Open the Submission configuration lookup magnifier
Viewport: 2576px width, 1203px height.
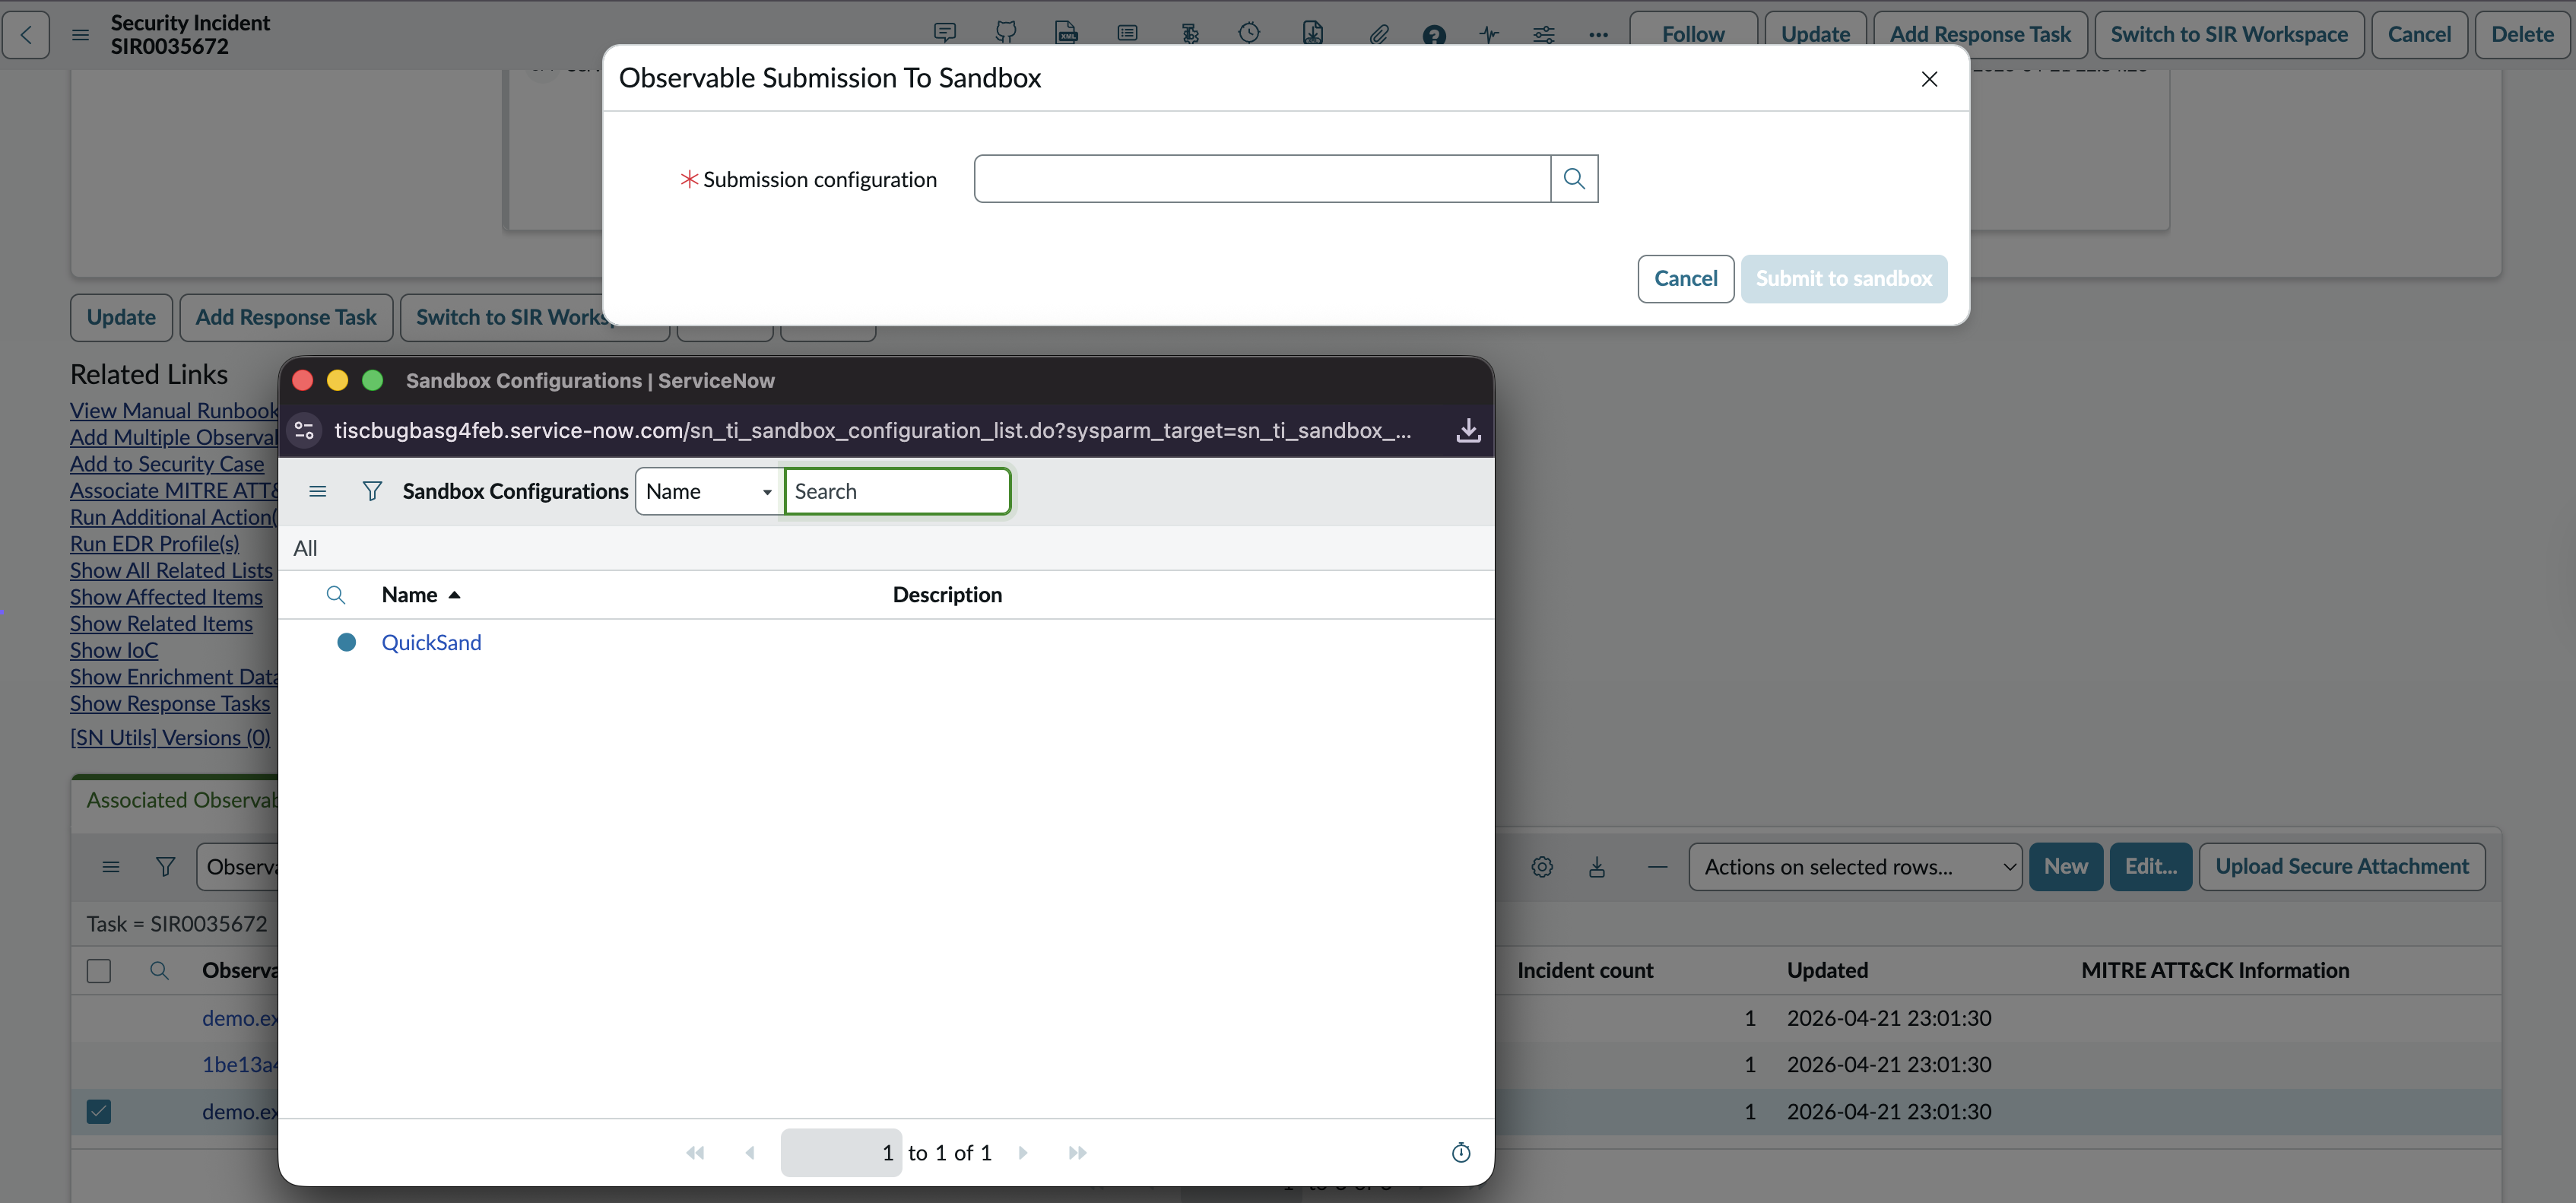1574,178
